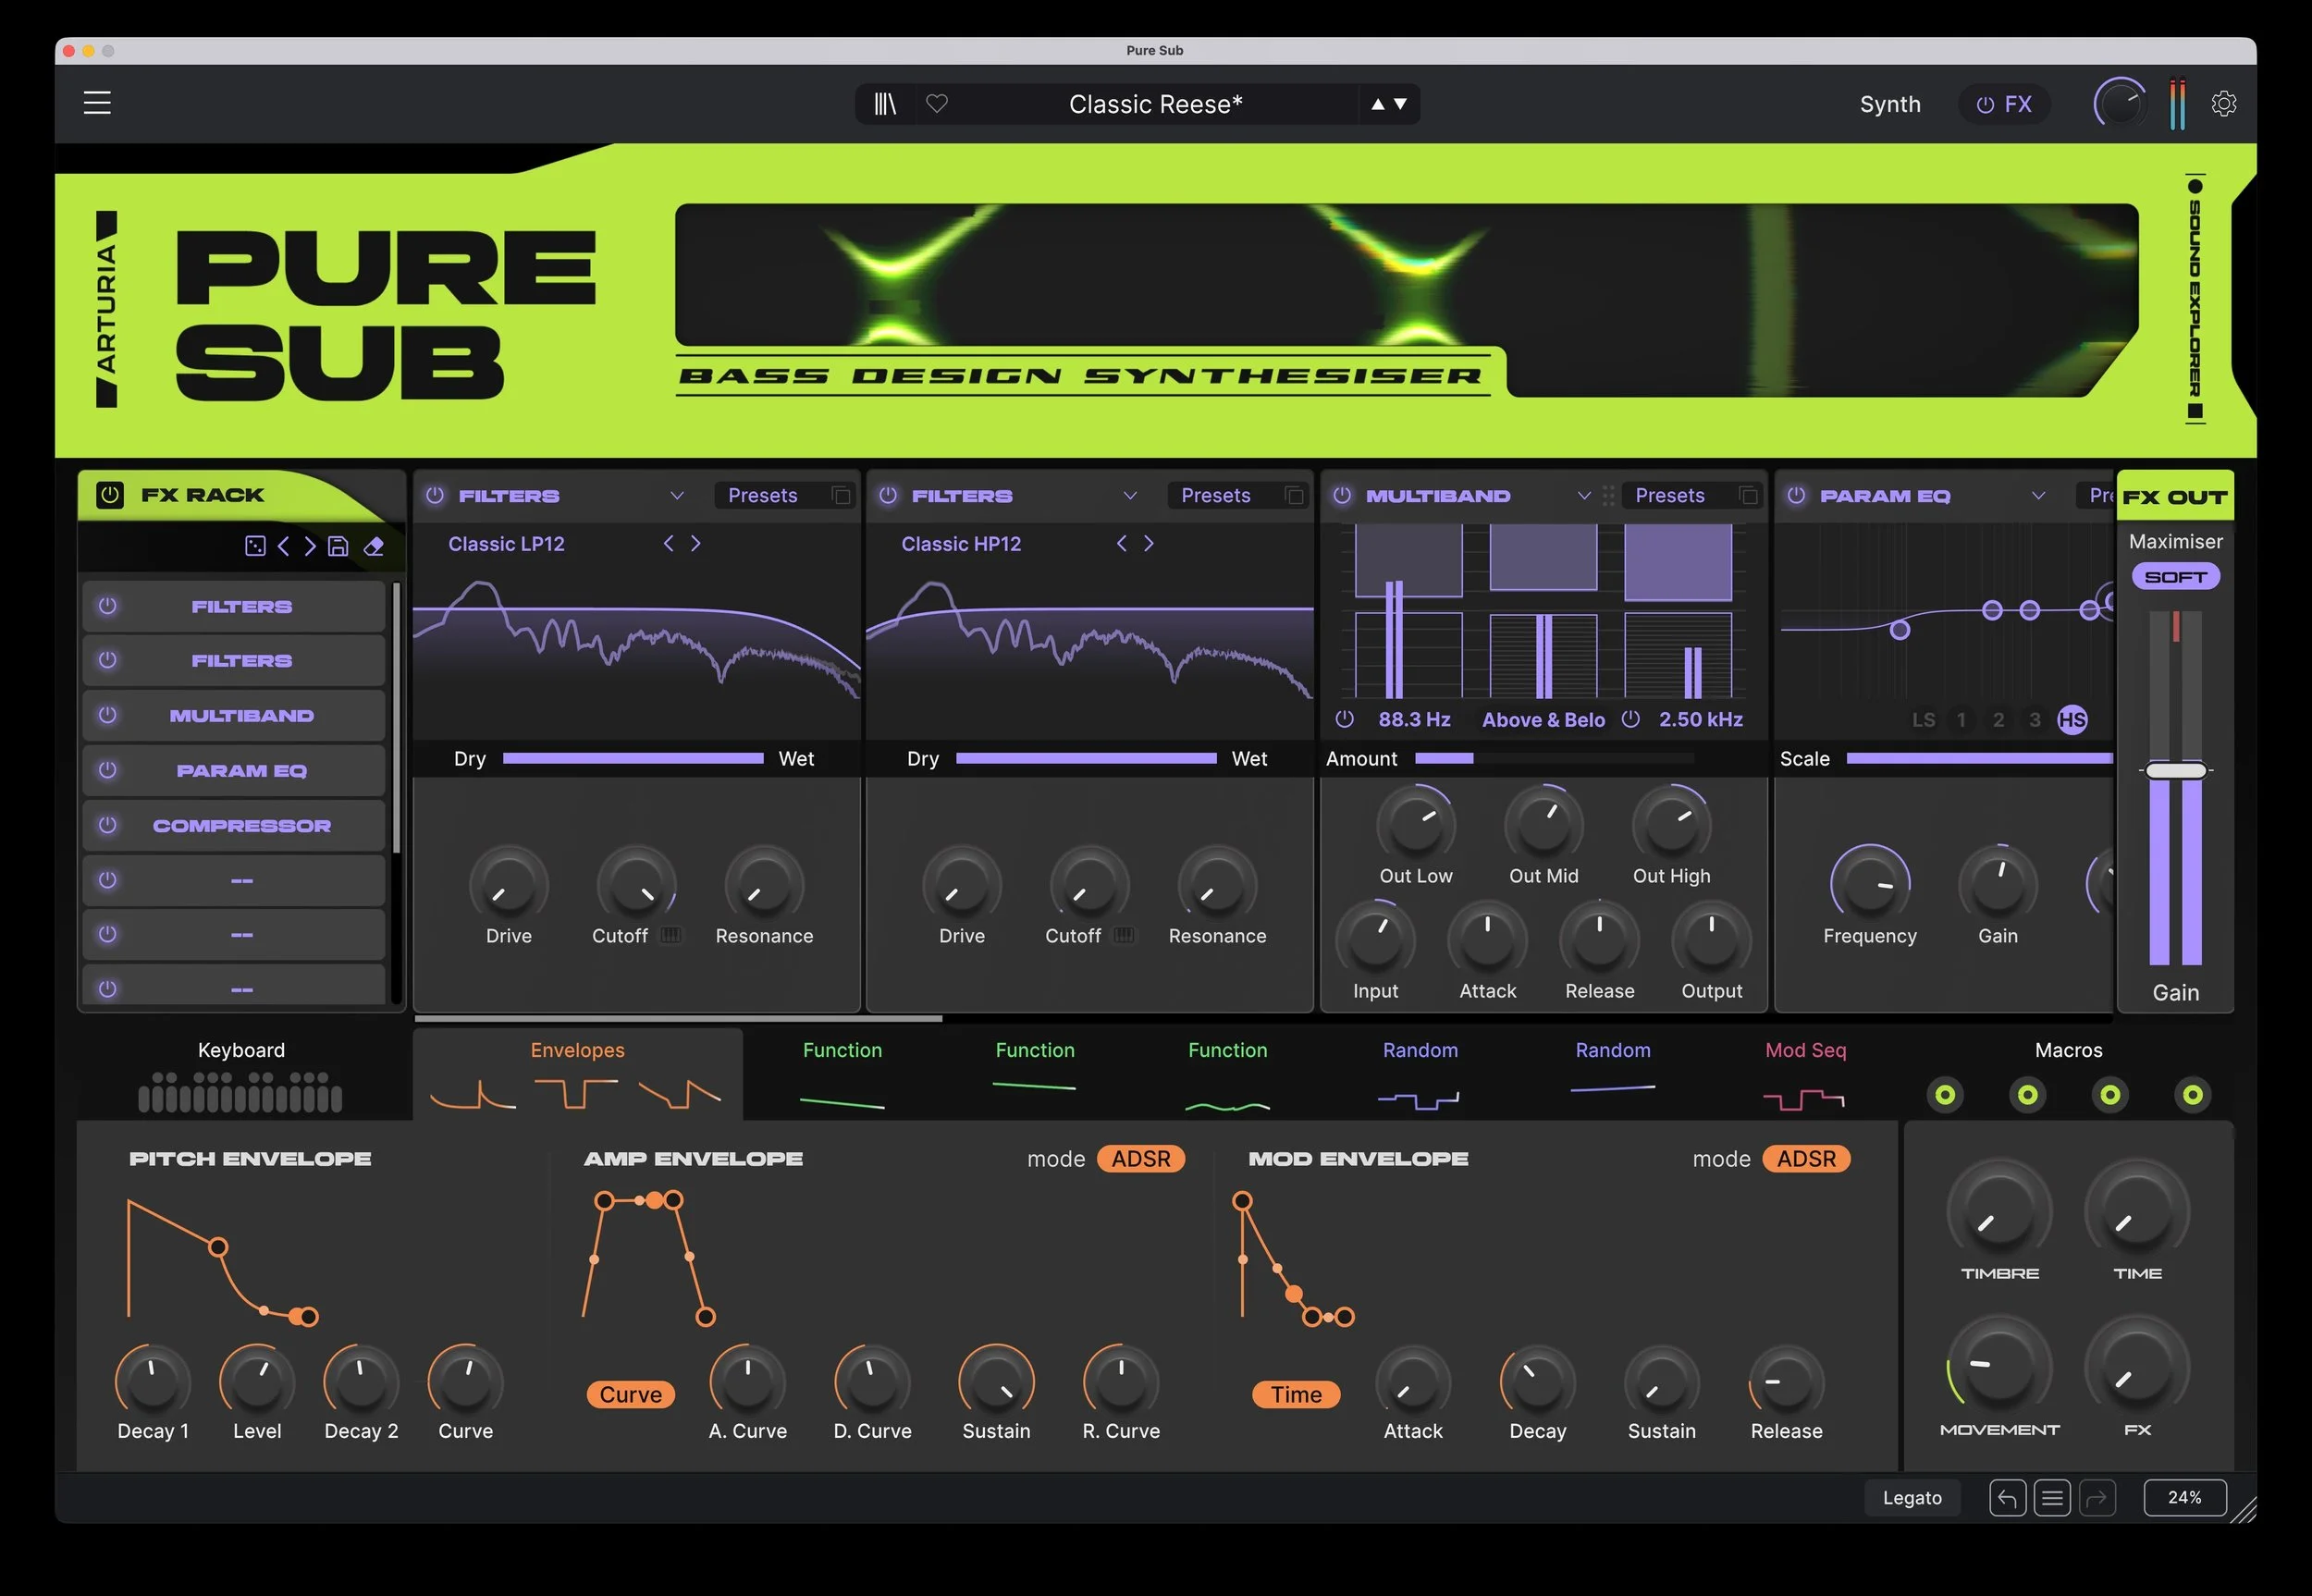Image resolution: width=2312 pixels, height=1596 pixels.
Task: Toggle the FX Rack power button
Action: tap(109, 495)
